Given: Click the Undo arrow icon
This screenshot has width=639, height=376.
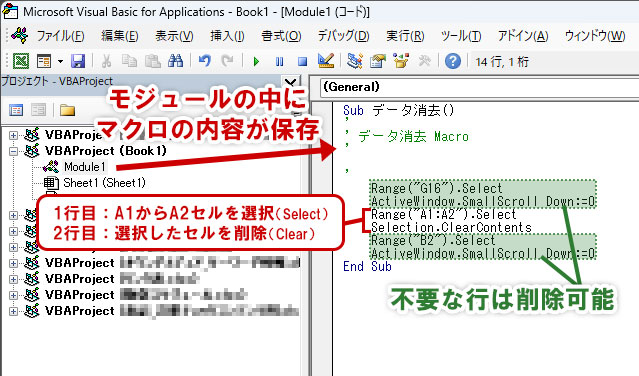Looking at the screenshot, I should [x=205, y=62].
